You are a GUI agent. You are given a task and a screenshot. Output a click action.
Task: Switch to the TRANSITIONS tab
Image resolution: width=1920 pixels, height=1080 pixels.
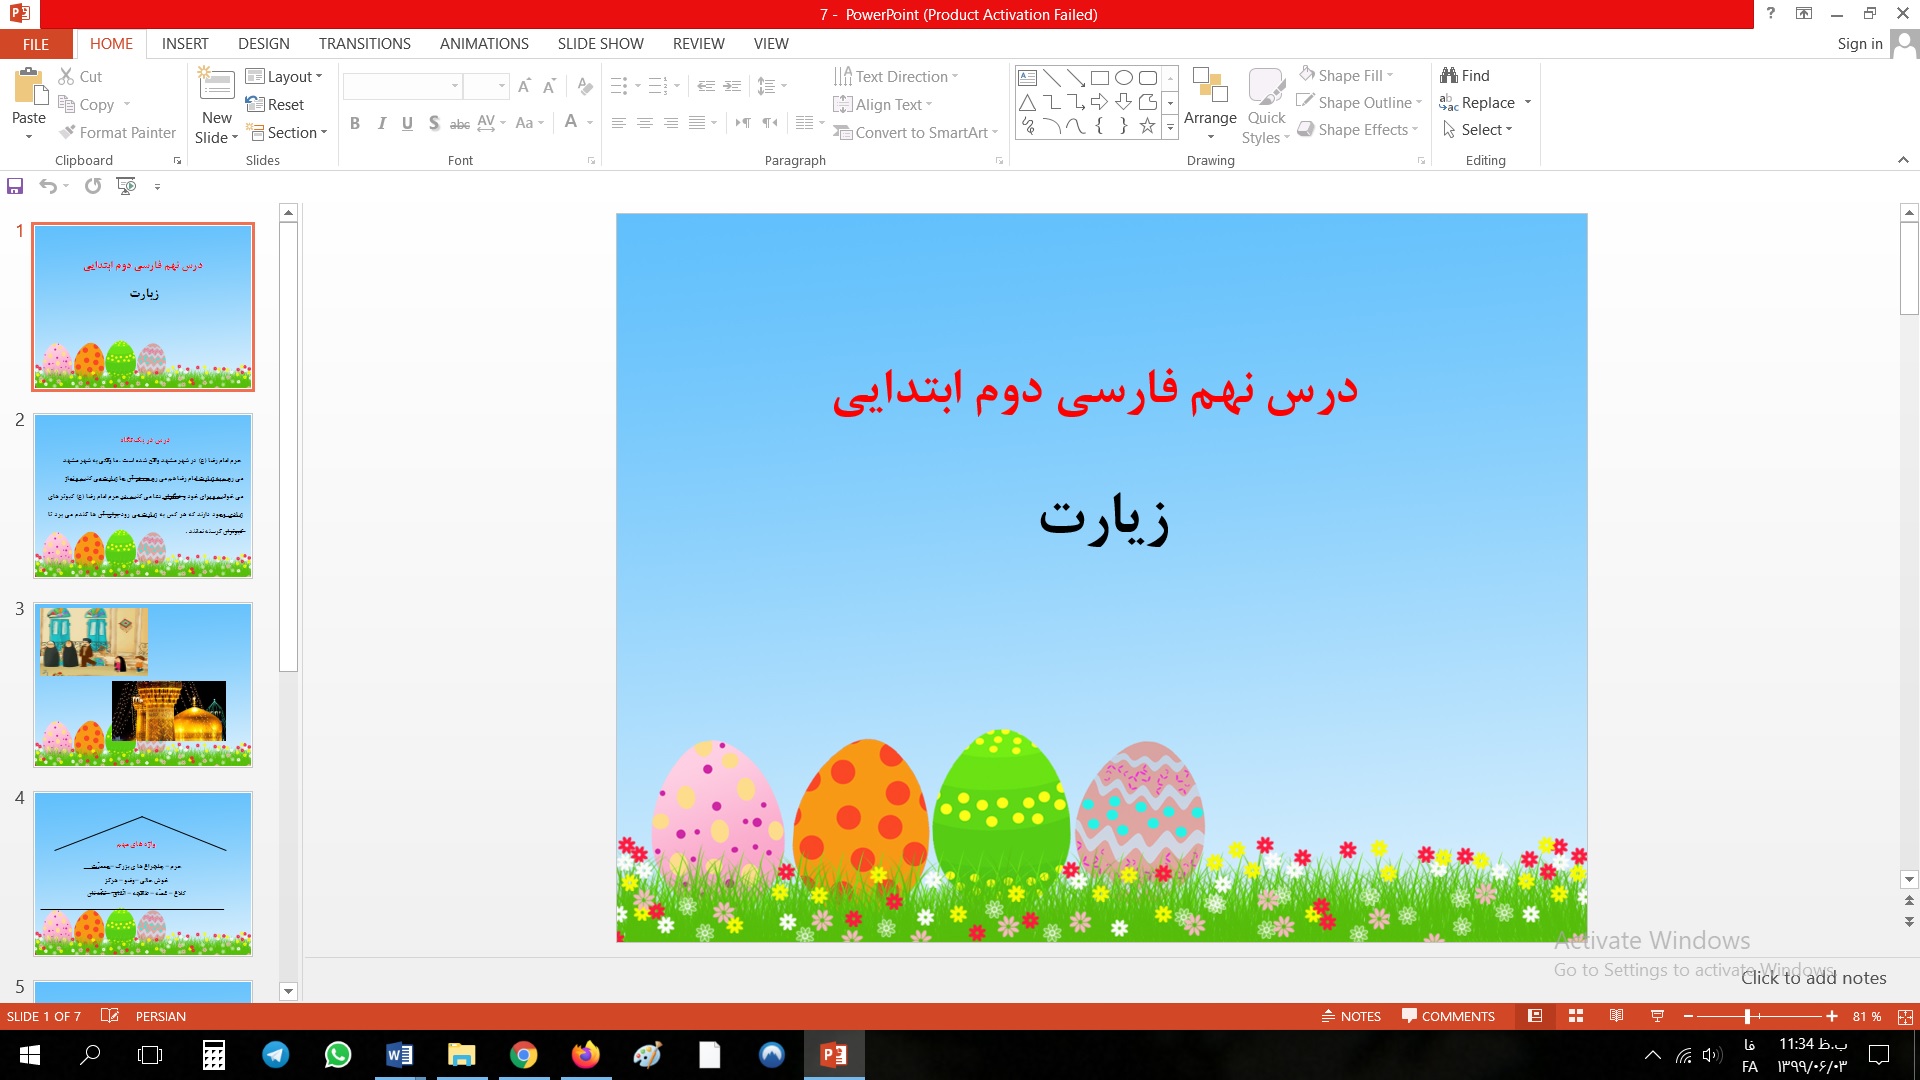[364, 43]
